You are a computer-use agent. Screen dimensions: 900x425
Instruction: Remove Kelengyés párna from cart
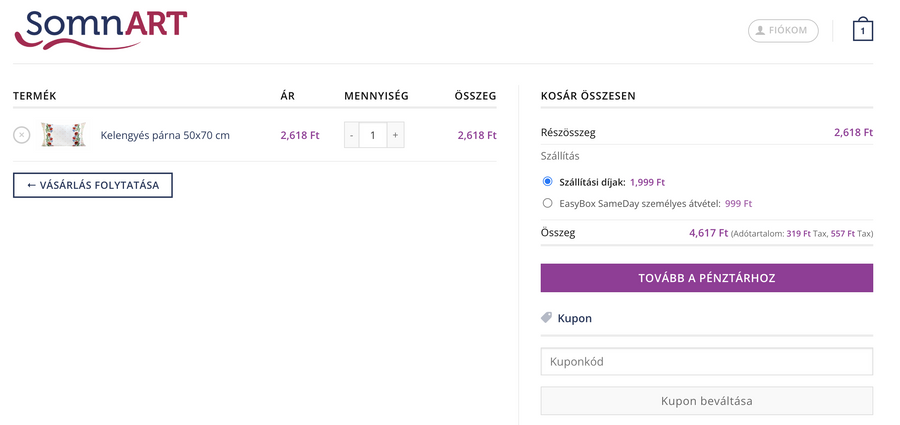22,135
